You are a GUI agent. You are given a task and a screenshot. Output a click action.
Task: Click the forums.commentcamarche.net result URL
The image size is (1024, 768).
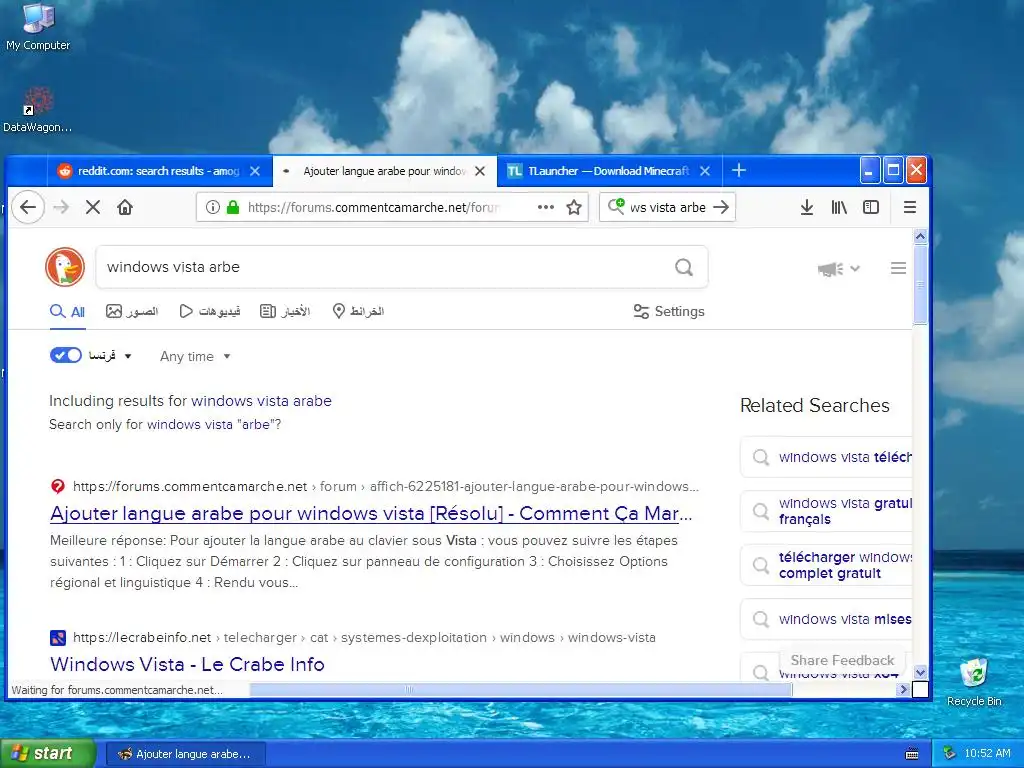click(386, 487)
